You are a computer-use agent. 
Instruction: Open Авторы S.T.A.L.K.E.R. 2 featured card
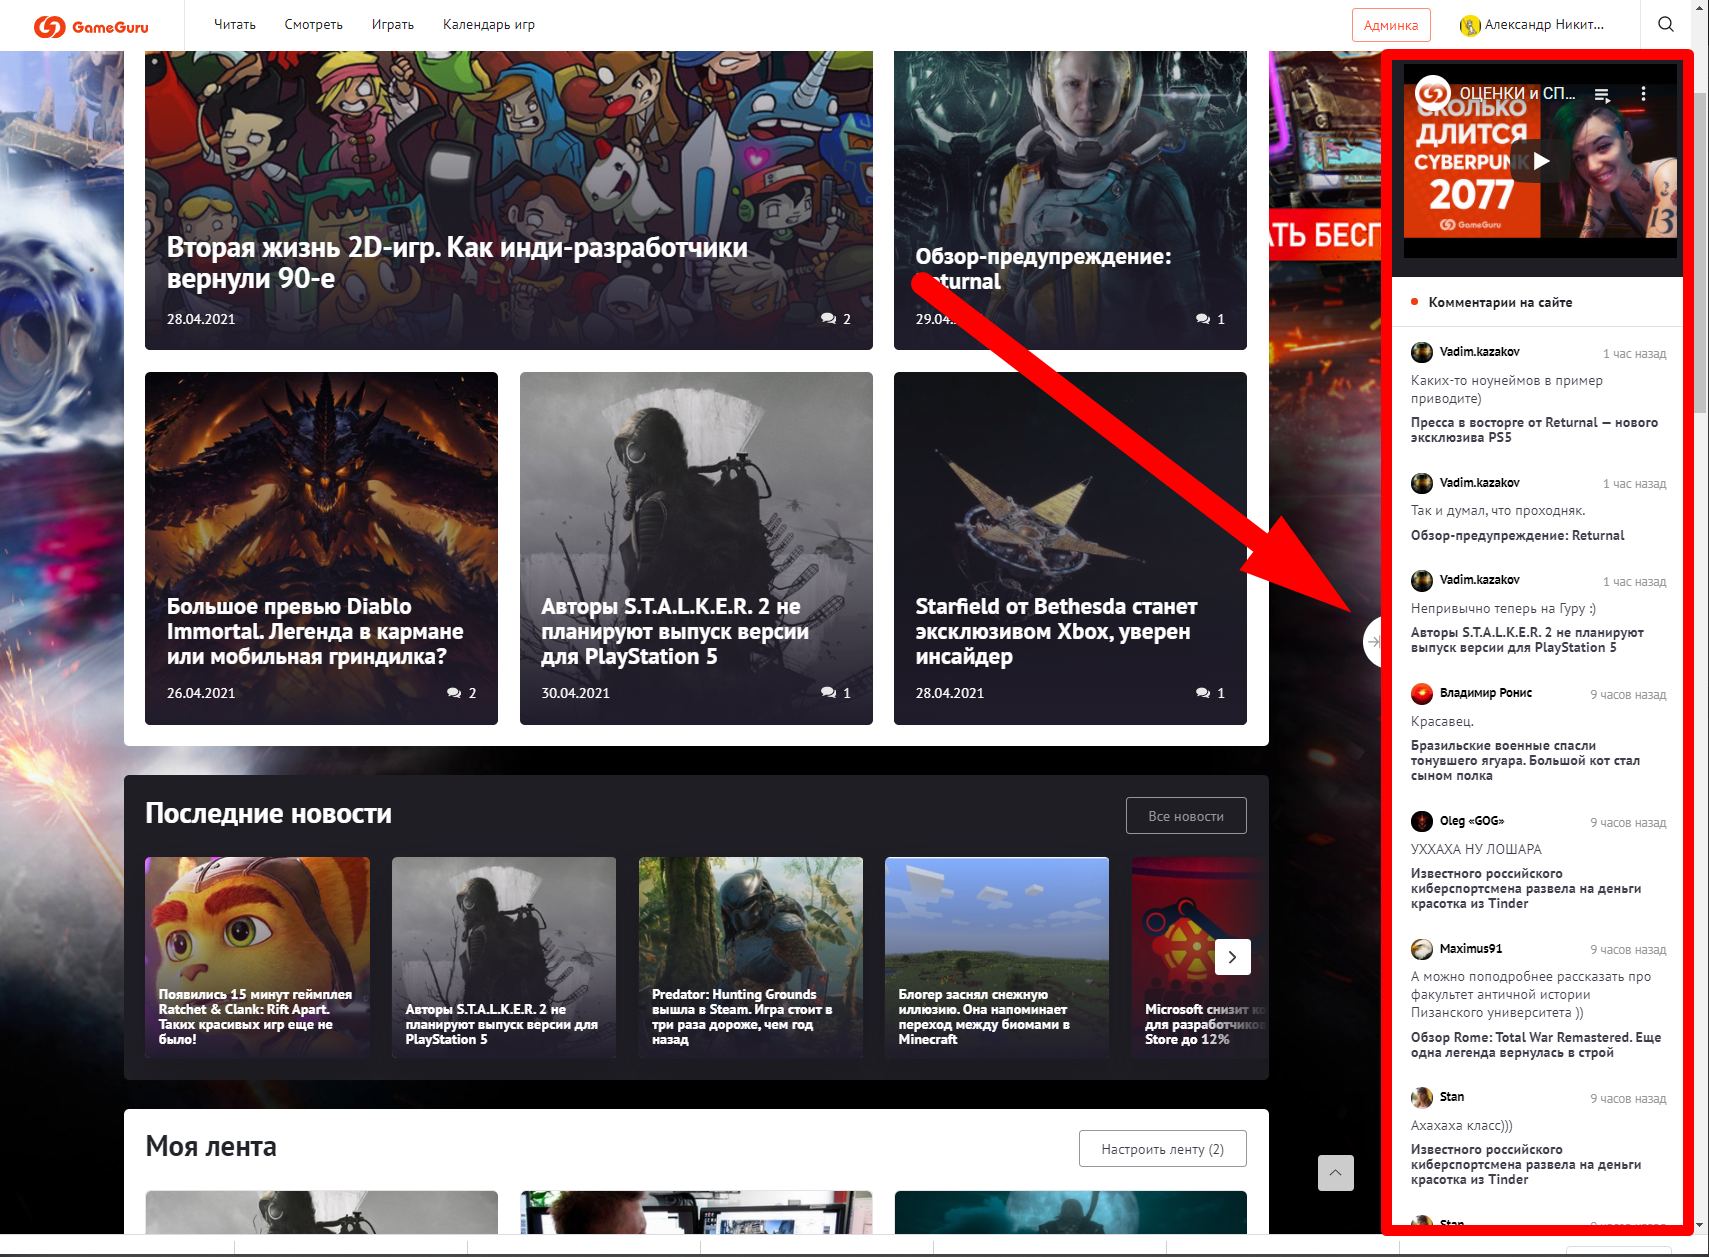click(696, 548)
